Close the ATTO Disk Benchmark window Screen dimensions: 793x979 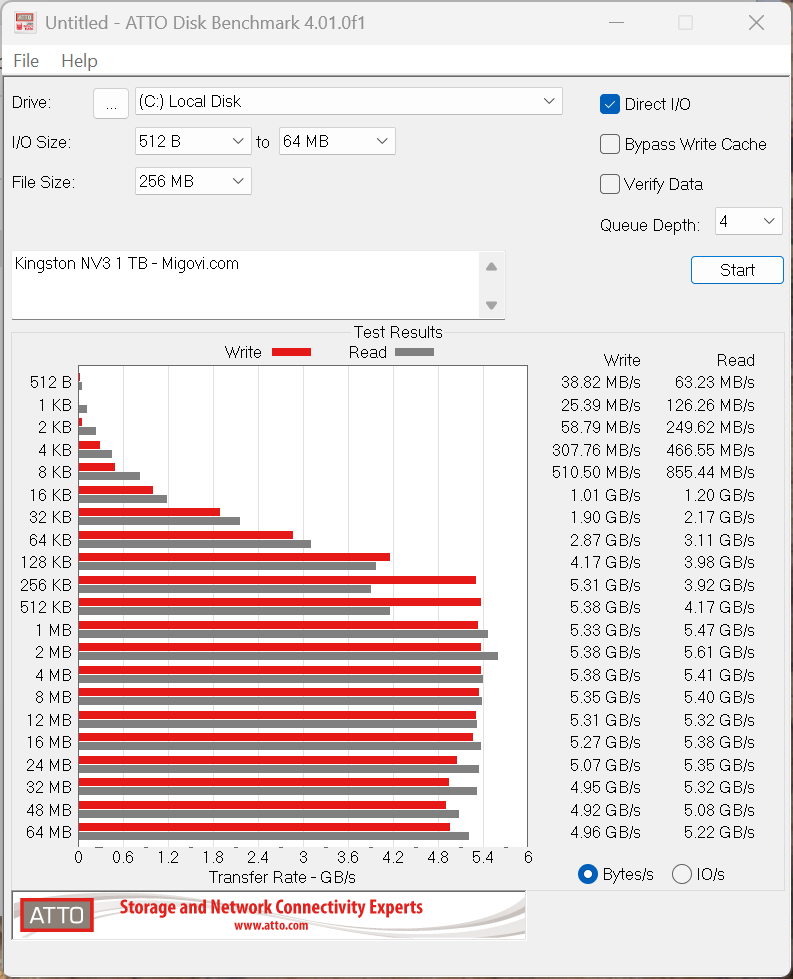tap(756, 22)
